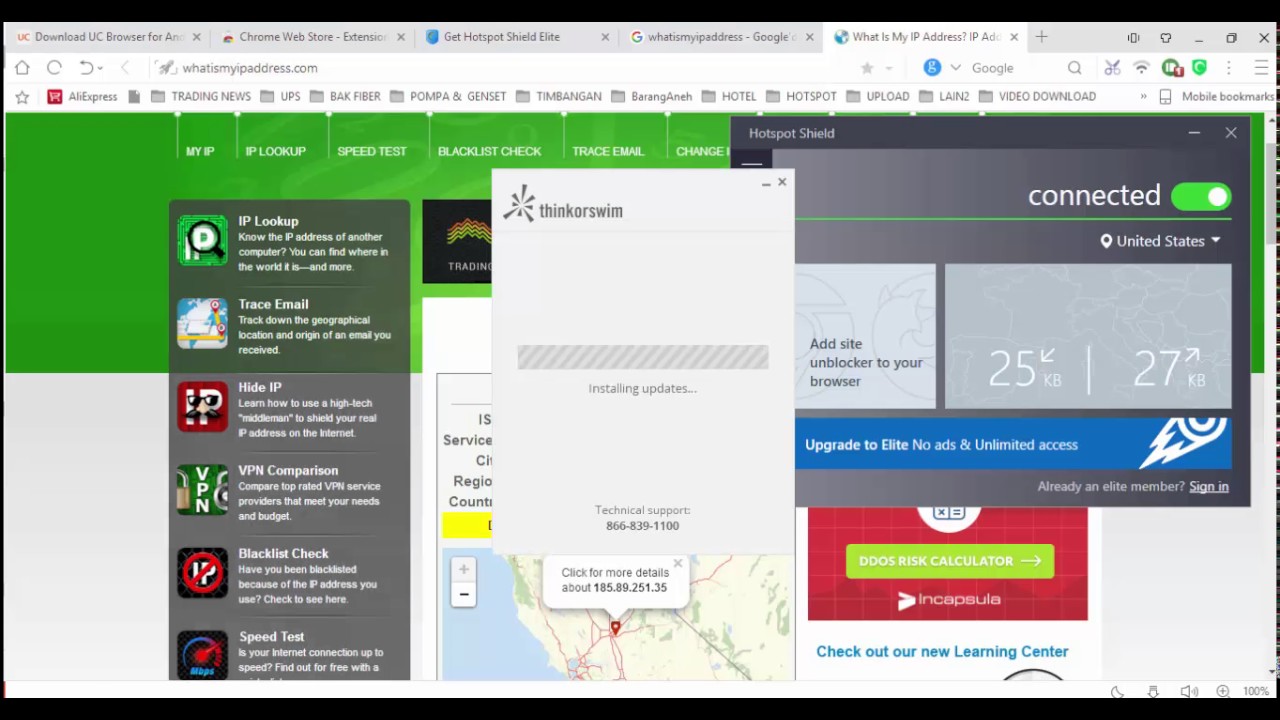Show more bookmarks overflow chevron
The image size is (1280, 720).
[1143, 97]
